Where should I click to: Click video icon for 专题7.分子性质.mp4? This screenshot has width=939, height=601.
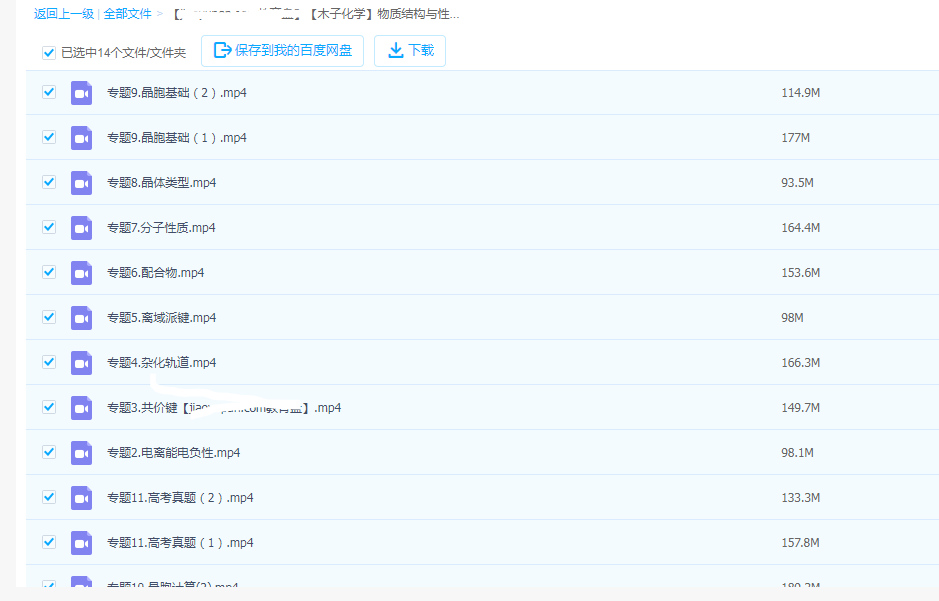click(81, 228)
